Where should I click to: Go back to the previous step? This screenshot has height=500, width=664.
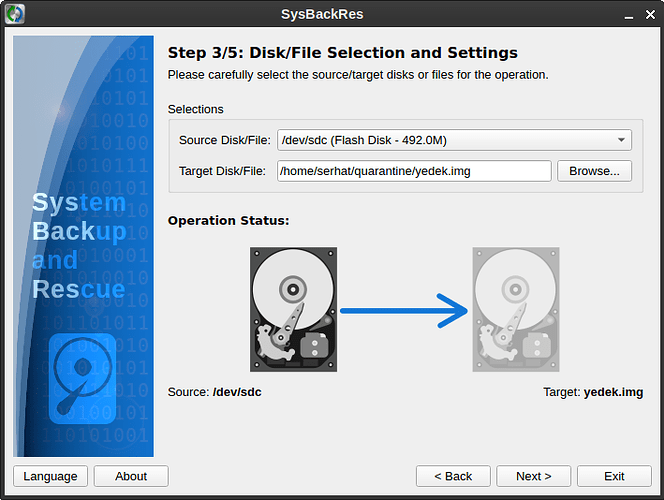tap(453, 476)
